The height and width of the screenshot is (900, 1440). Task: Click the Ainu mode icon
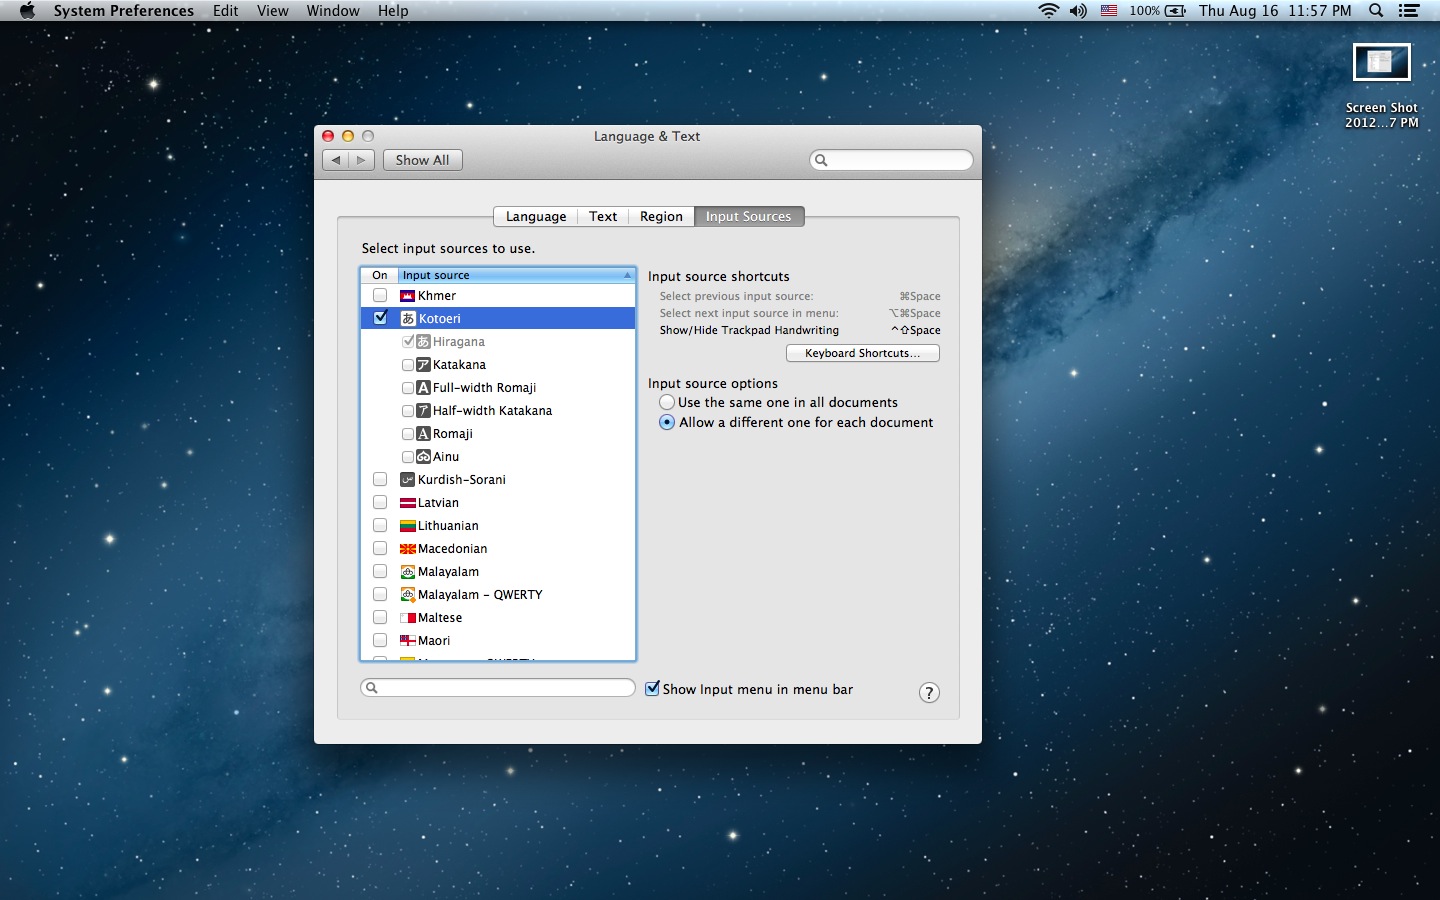[x=423, y=457]
